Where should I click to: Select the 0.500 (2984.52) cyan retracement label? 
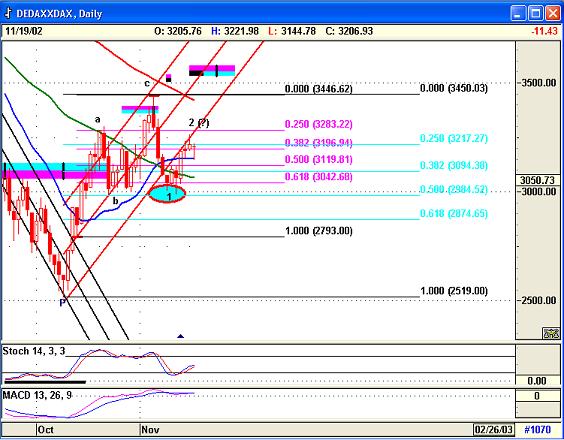click(x=454, y=189)
